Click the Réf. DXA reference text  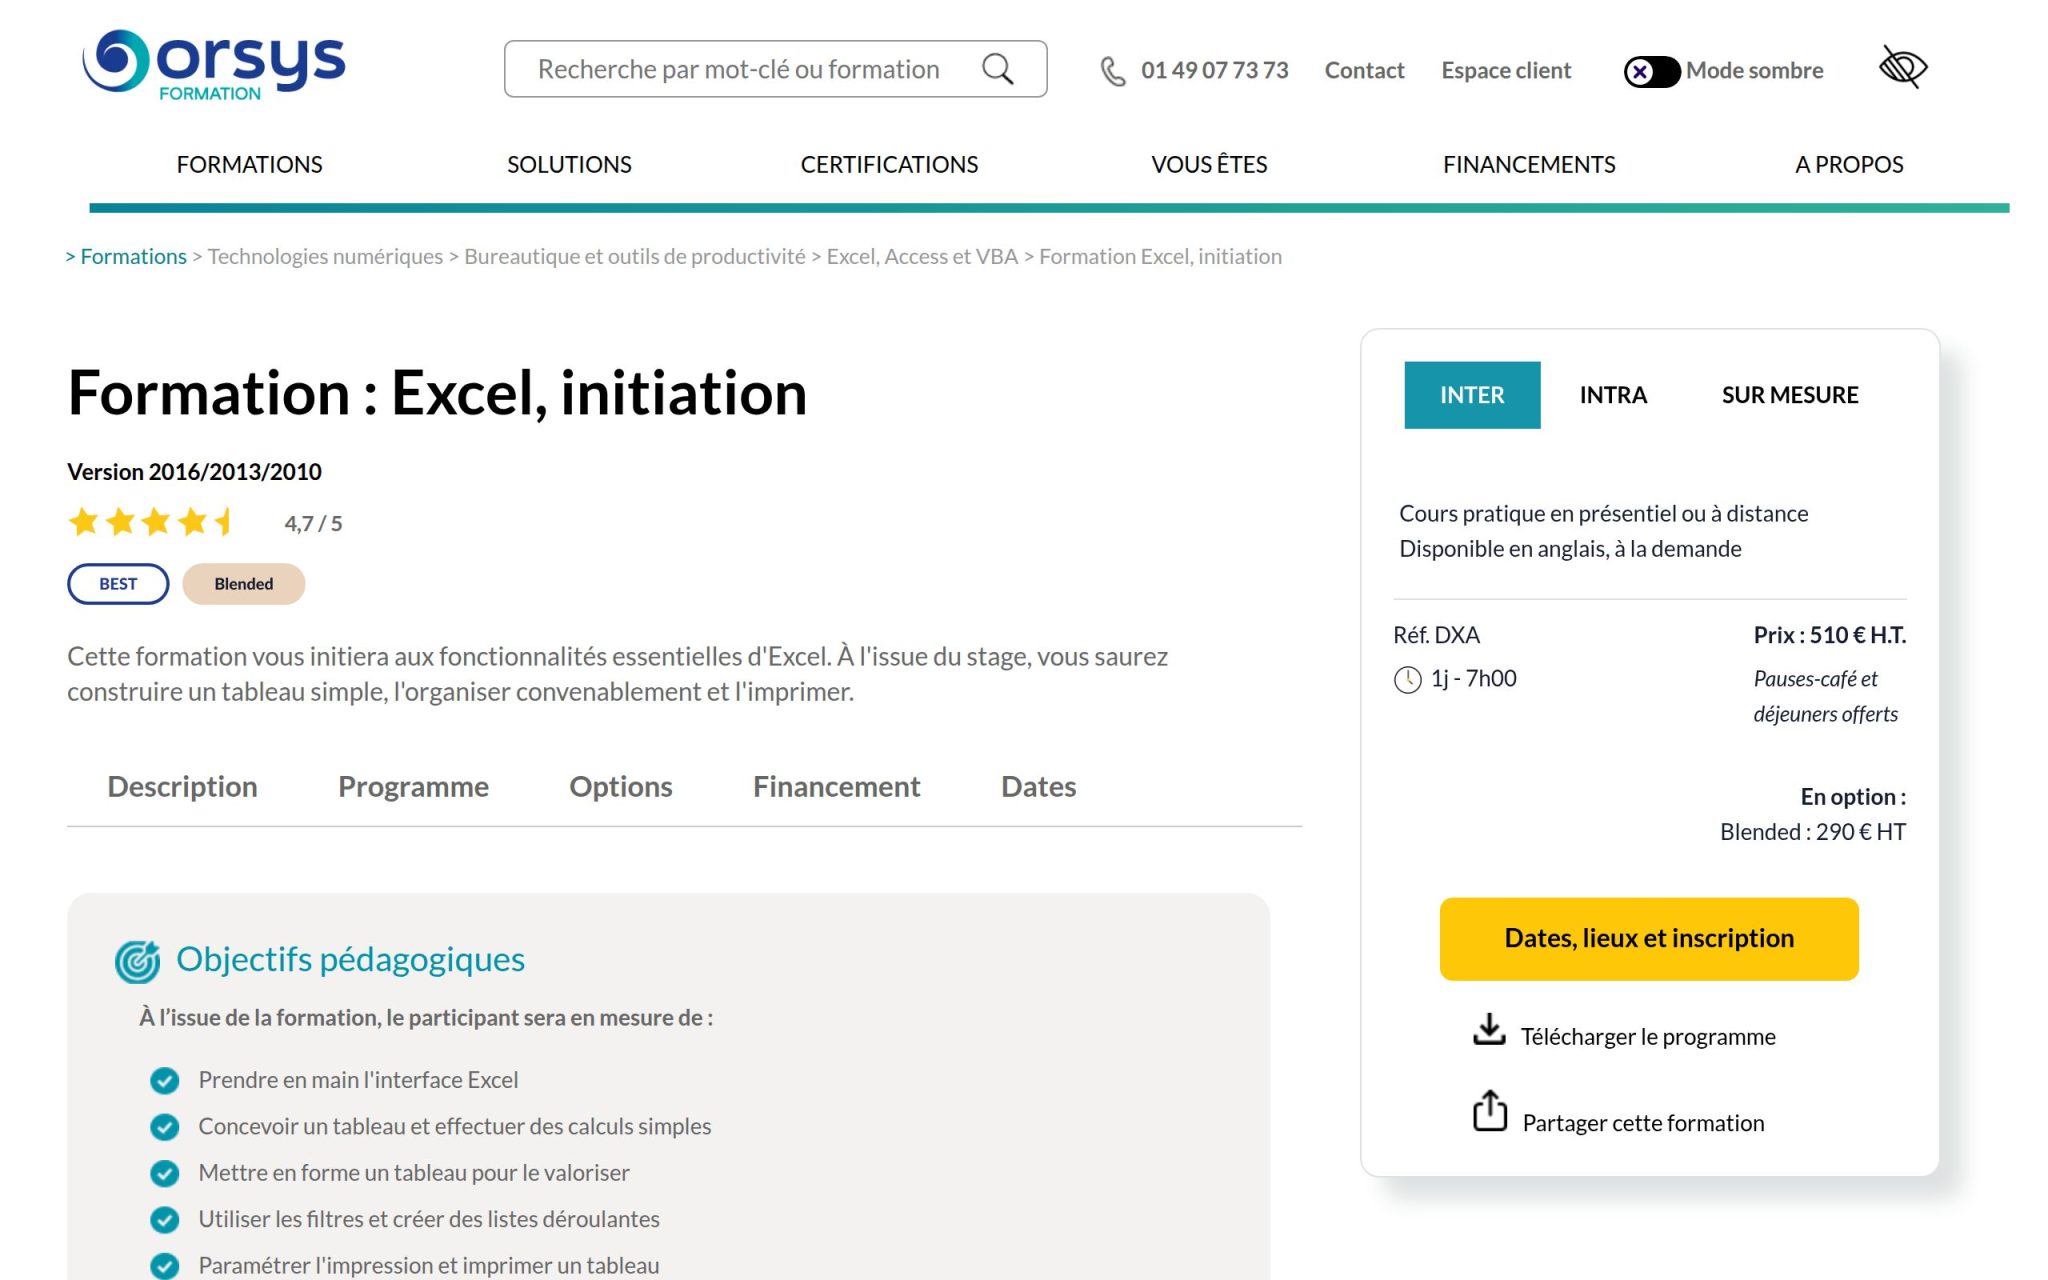point(1436,635)
